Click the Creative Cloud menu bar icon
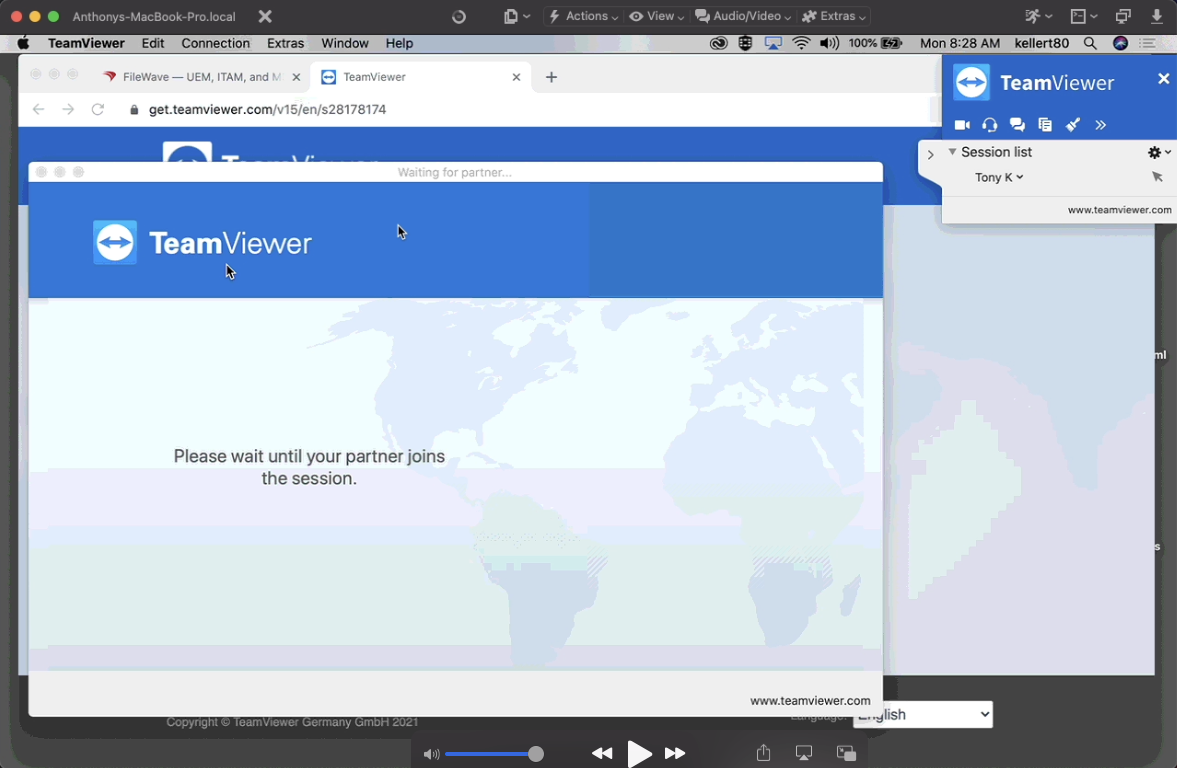Image resolution: width=1177 pixels, height=768 pixels. 718,44
